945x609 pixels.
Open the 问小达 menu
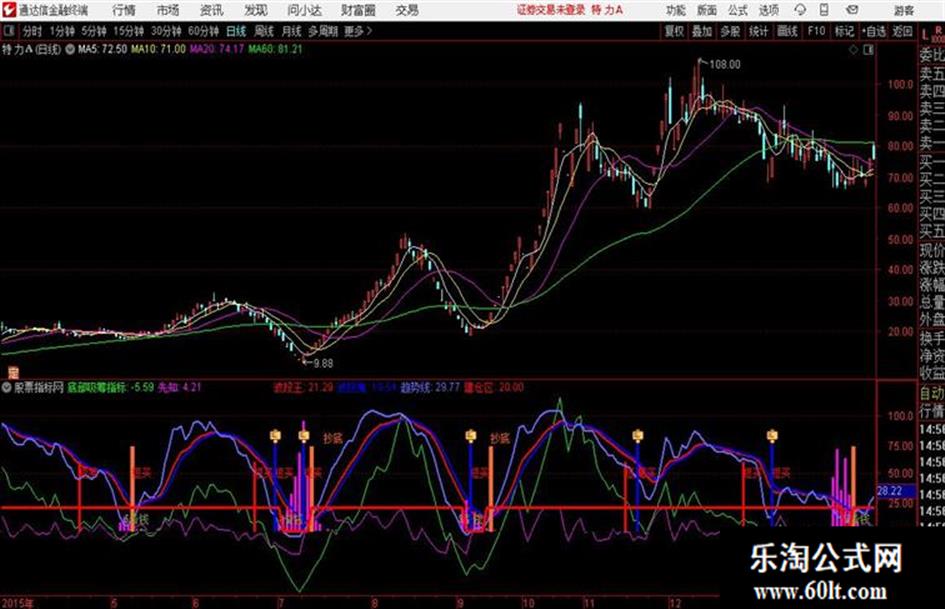(304, 10)
